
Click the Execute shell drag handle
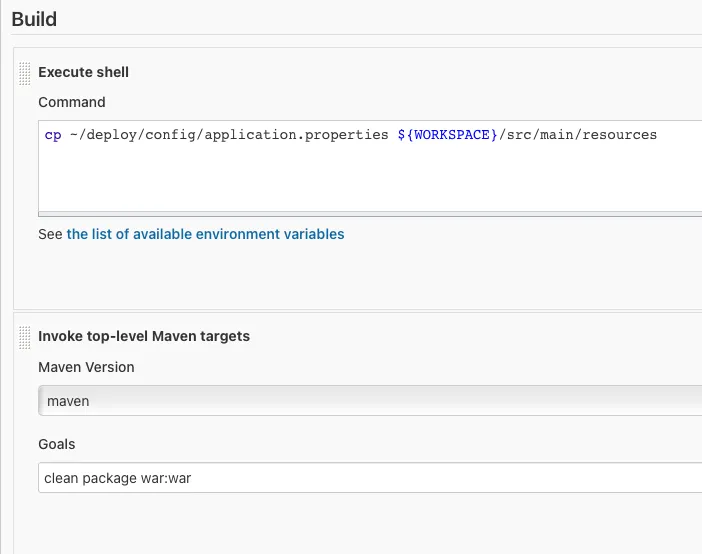pyautogui.click(x=25, y=73)
